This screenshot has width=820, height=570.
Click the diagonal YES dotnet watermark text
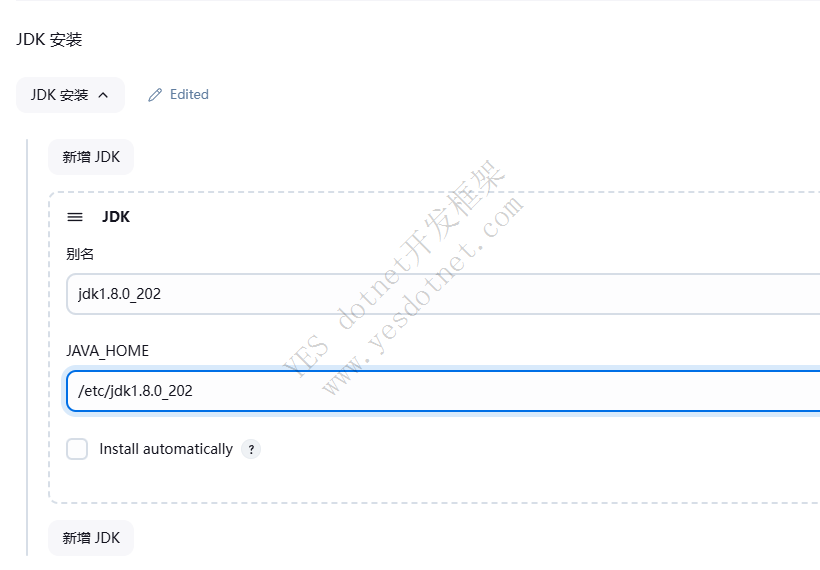(x=393, y=269)
